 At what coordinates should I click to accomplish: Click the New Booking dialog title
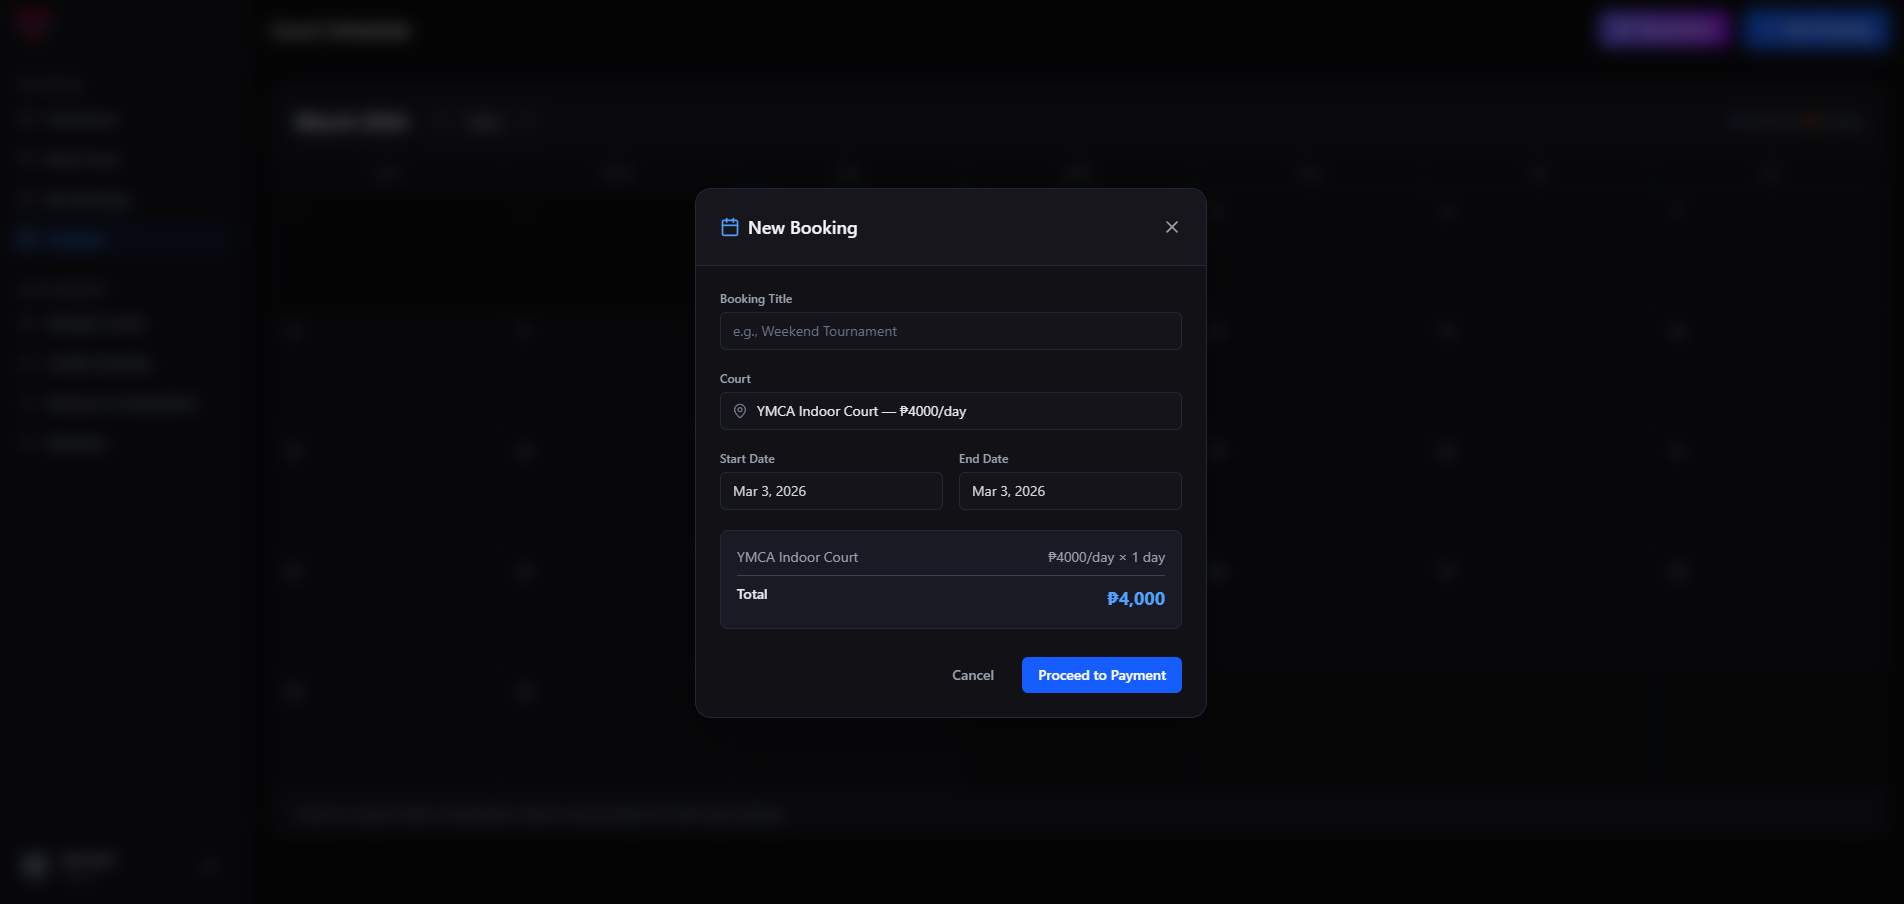pyautogui.click(x=802, y=228)
